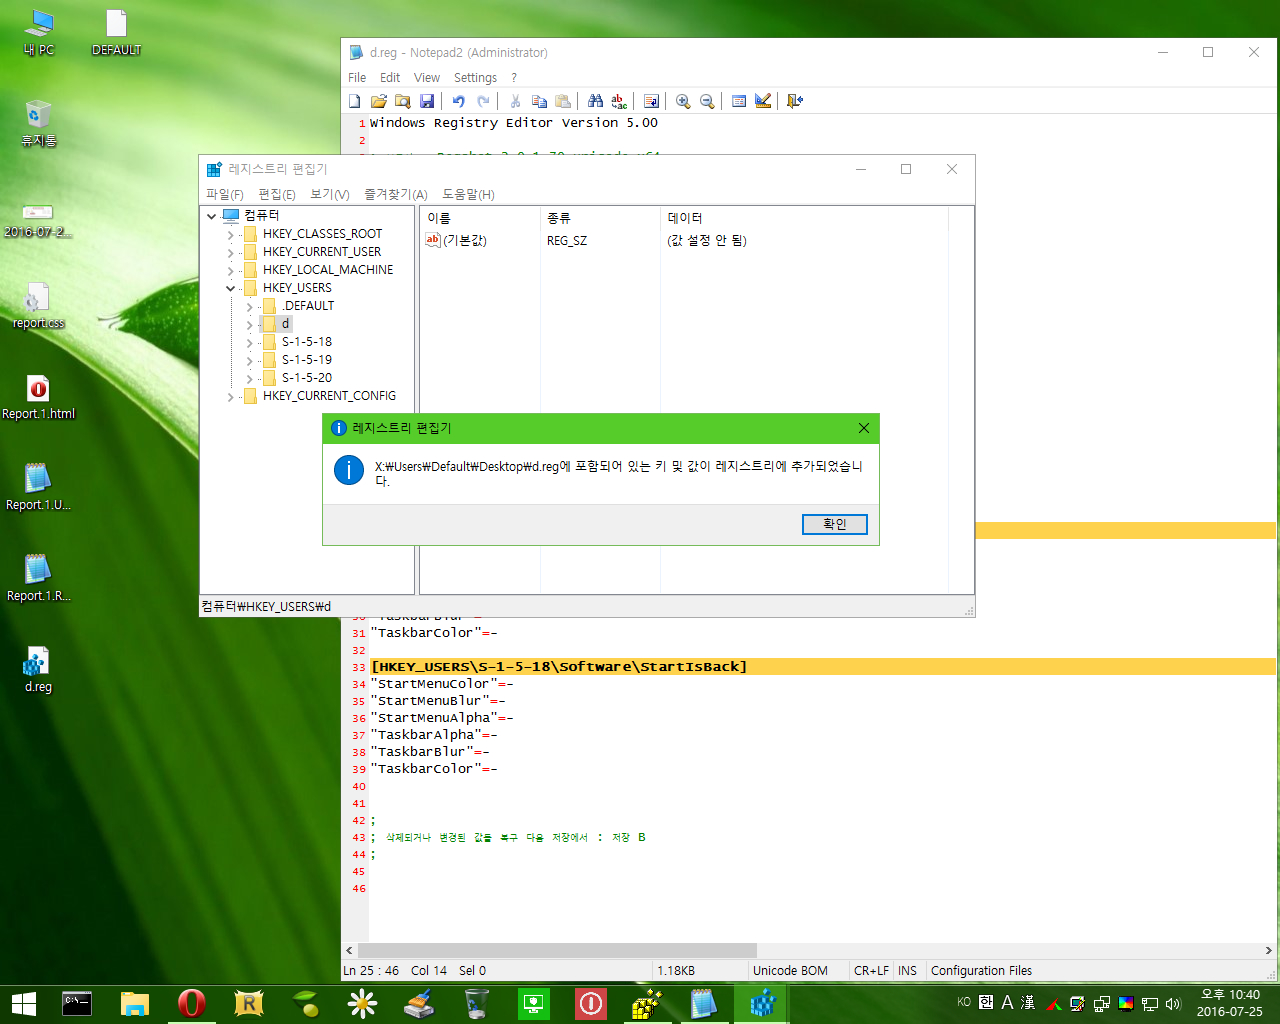Open the View menu in Notepad2
The height and width of the screenshot is (1024, 1280).
click(427, 77)
